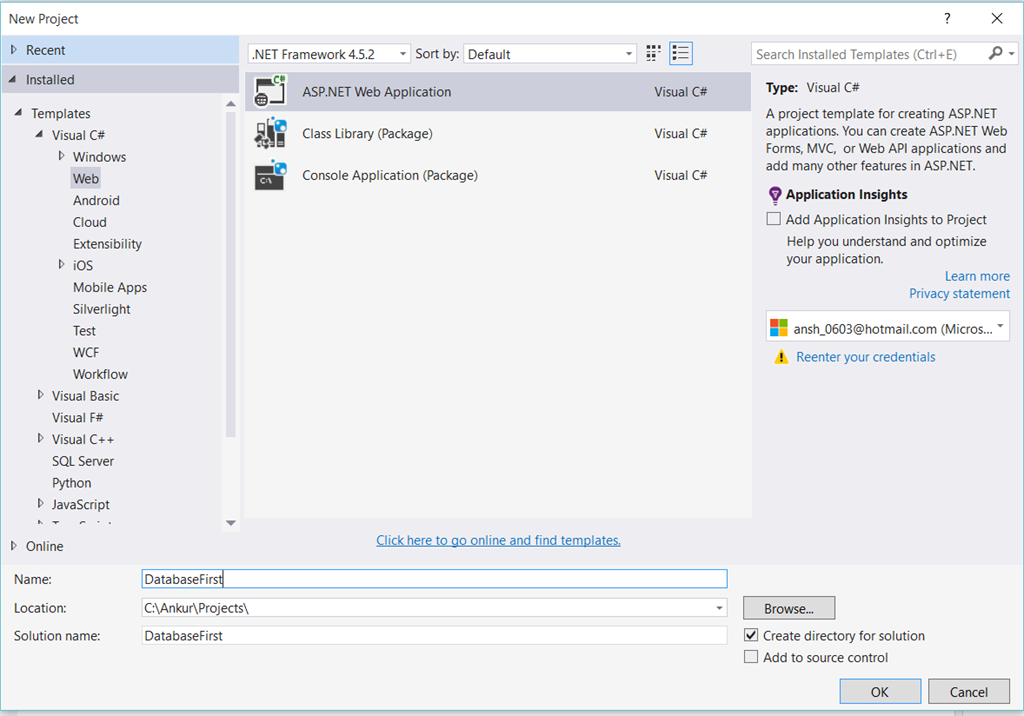This screenshot has height=716, width=1024.
Task: Expand the Visual C++ tree node
Action: pyautogui.click(x=40, y=438)
